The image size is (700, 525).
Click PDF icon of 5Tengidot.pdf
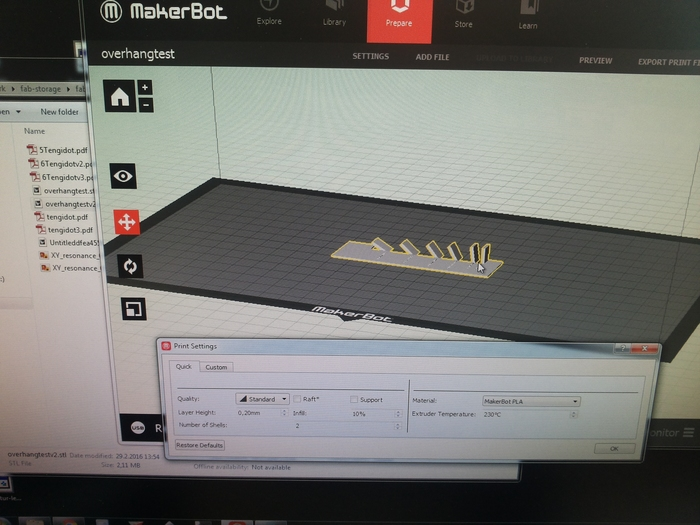[32, 149]
